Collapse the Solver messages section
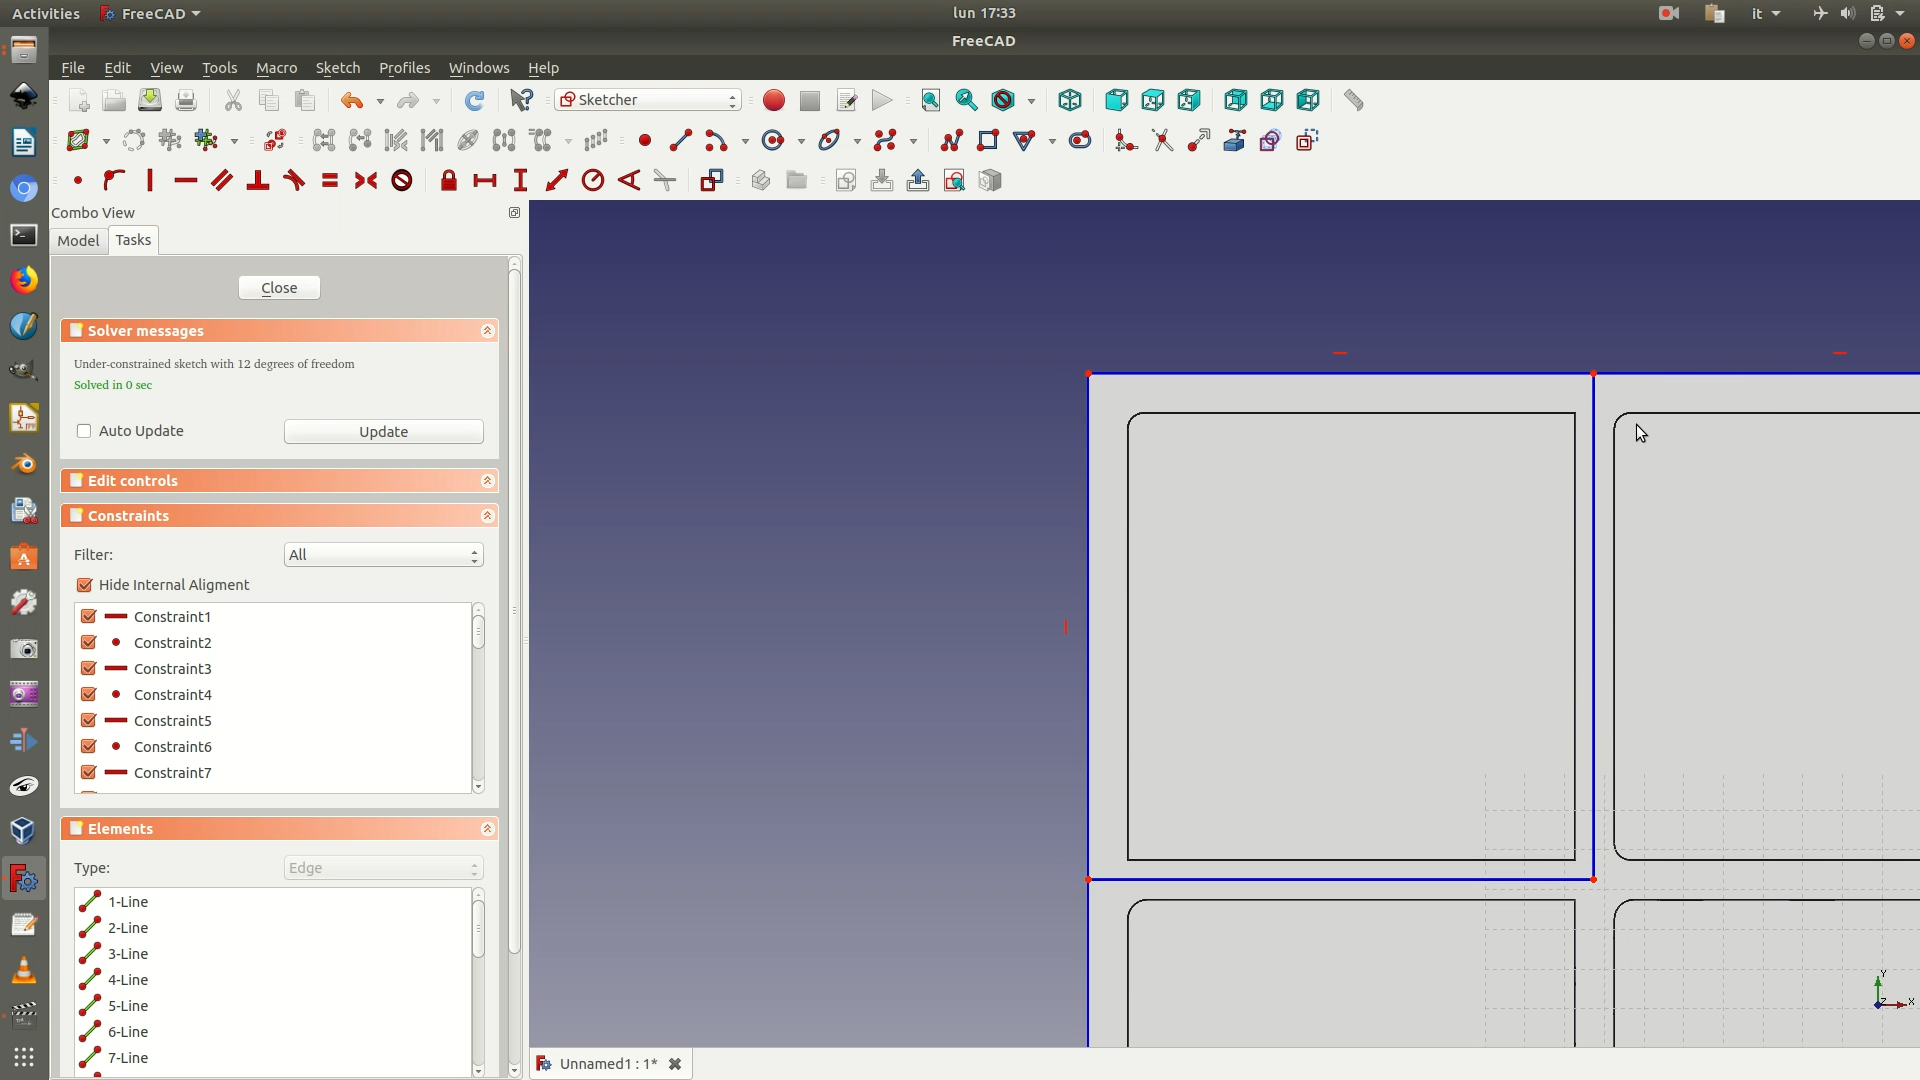The image size is (1920, 1080). point(487,331)
